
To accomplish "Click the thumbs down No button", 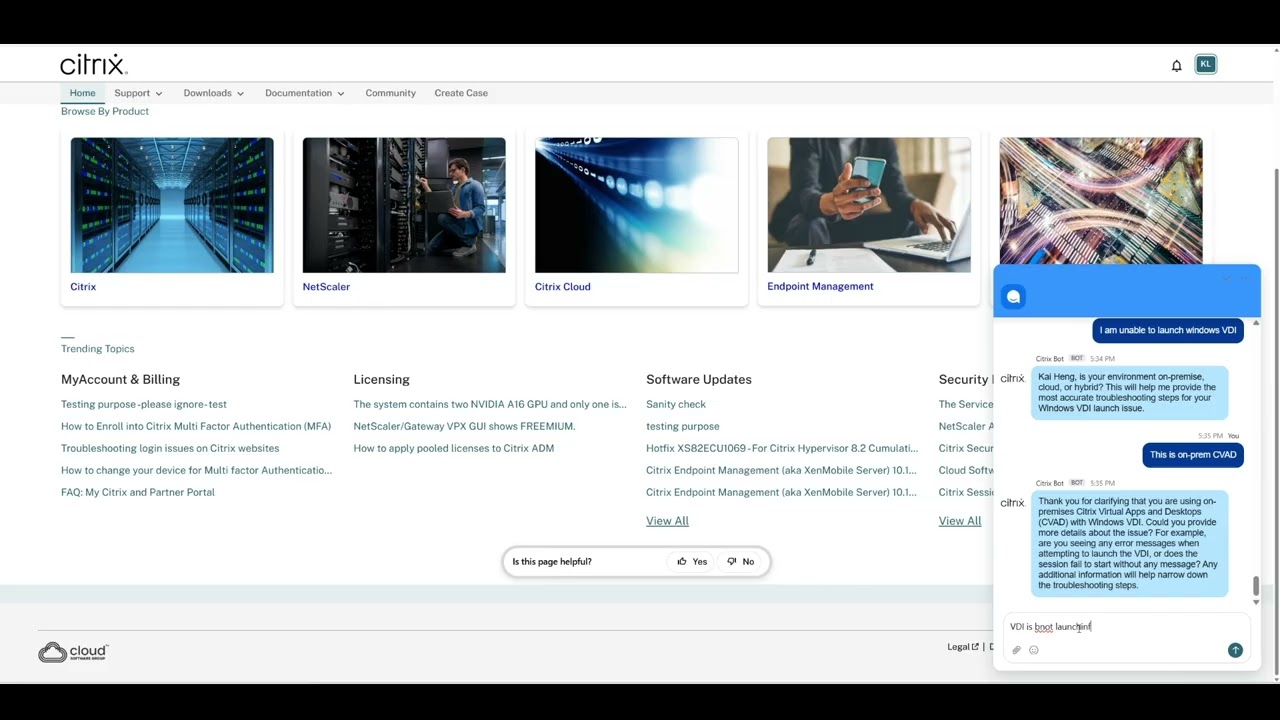I will (x=741, y=561).
